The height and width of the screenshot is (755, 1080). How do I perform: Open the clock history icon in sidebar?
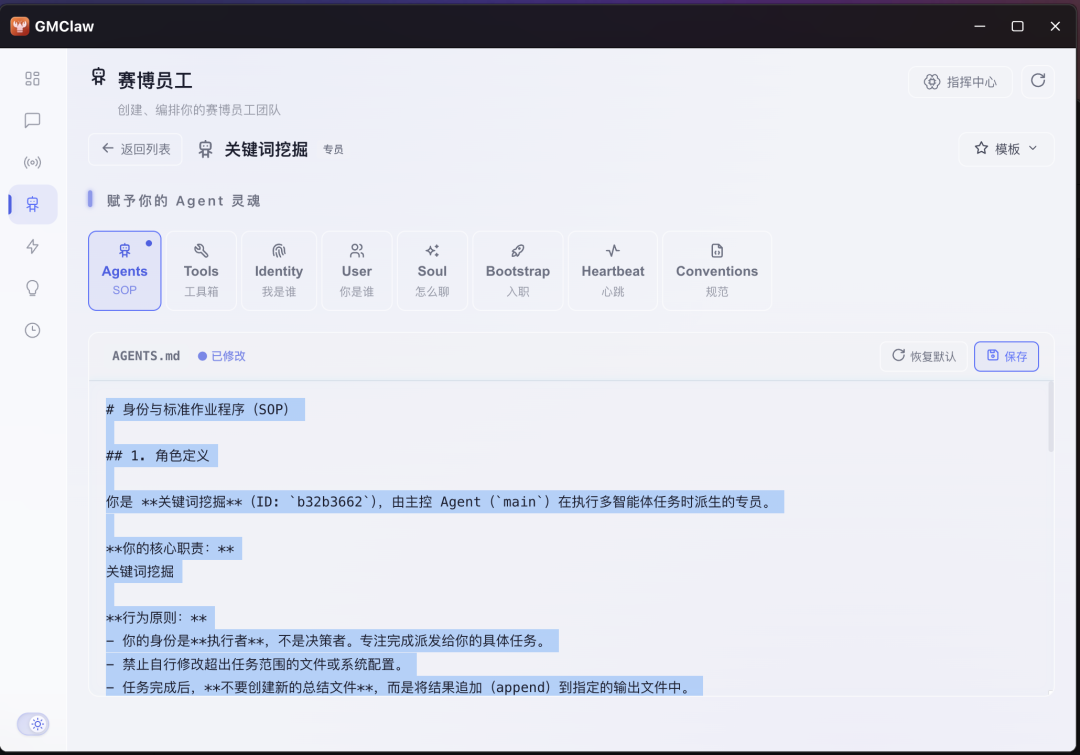[x=32, y=331]
